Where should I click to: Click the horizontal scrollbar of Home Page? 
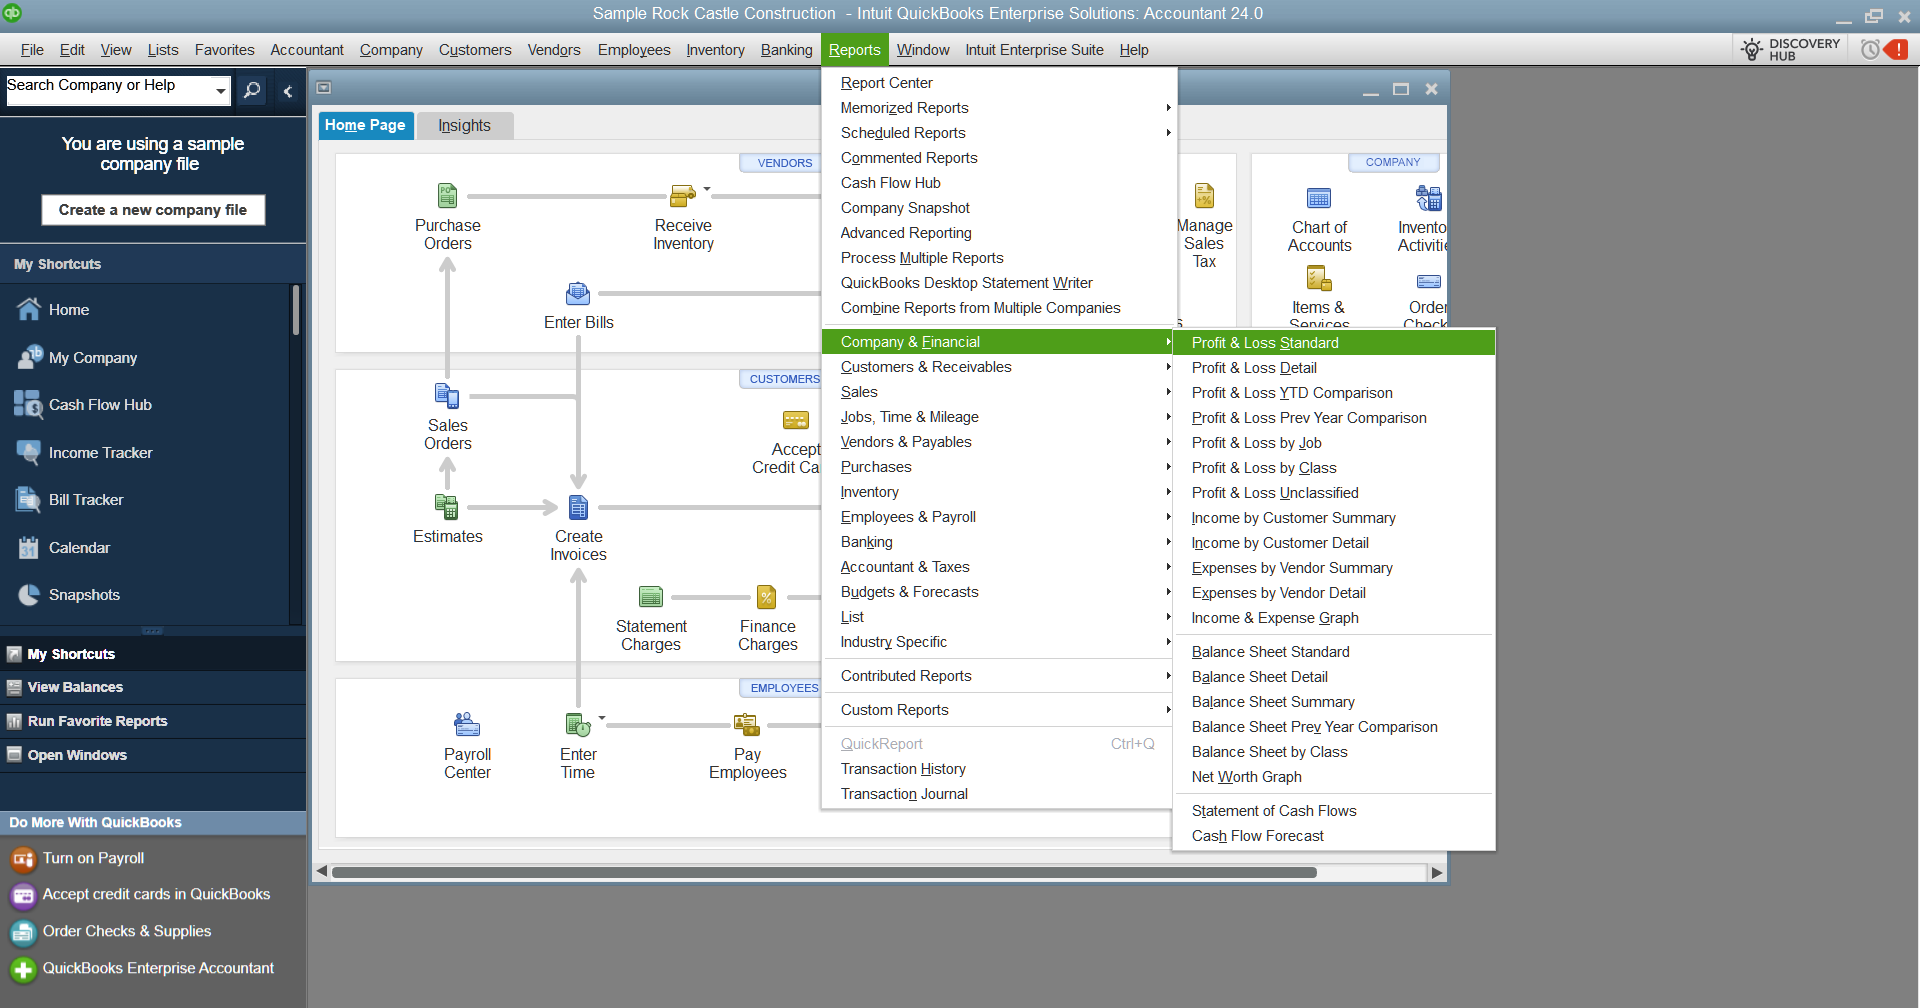(824, 872)
